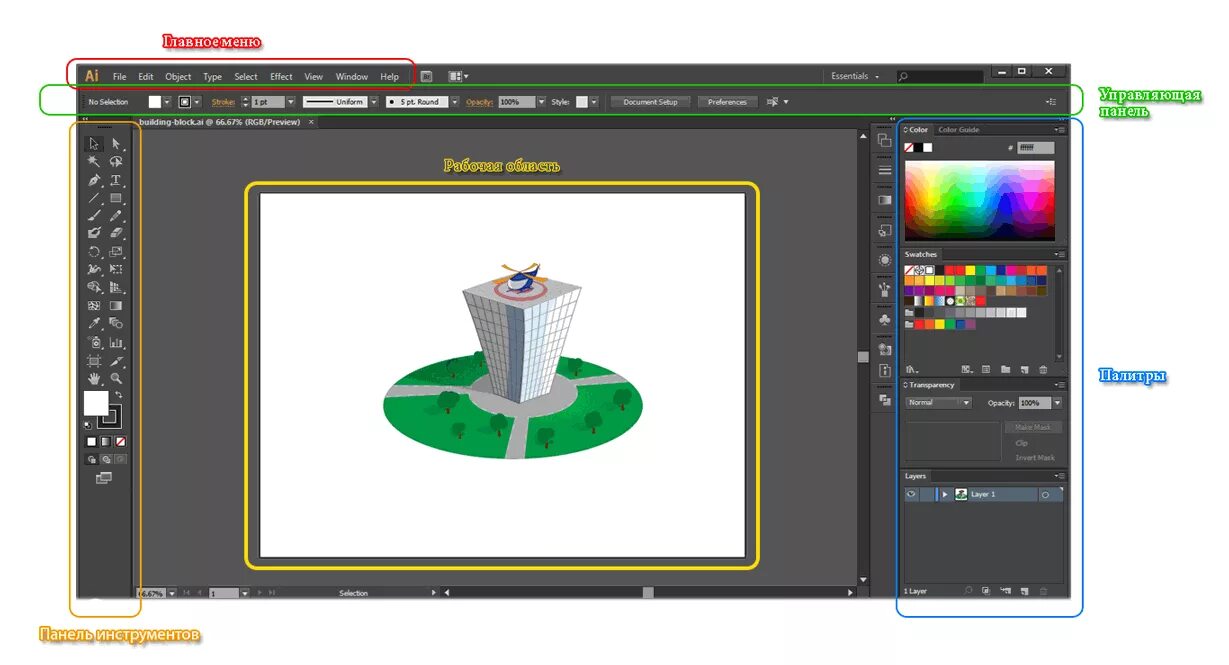This screenshot has height=665, width=1229.
Task: Set paint mode to solid Color
Action: pyautogui.click(x=91, y=440)
